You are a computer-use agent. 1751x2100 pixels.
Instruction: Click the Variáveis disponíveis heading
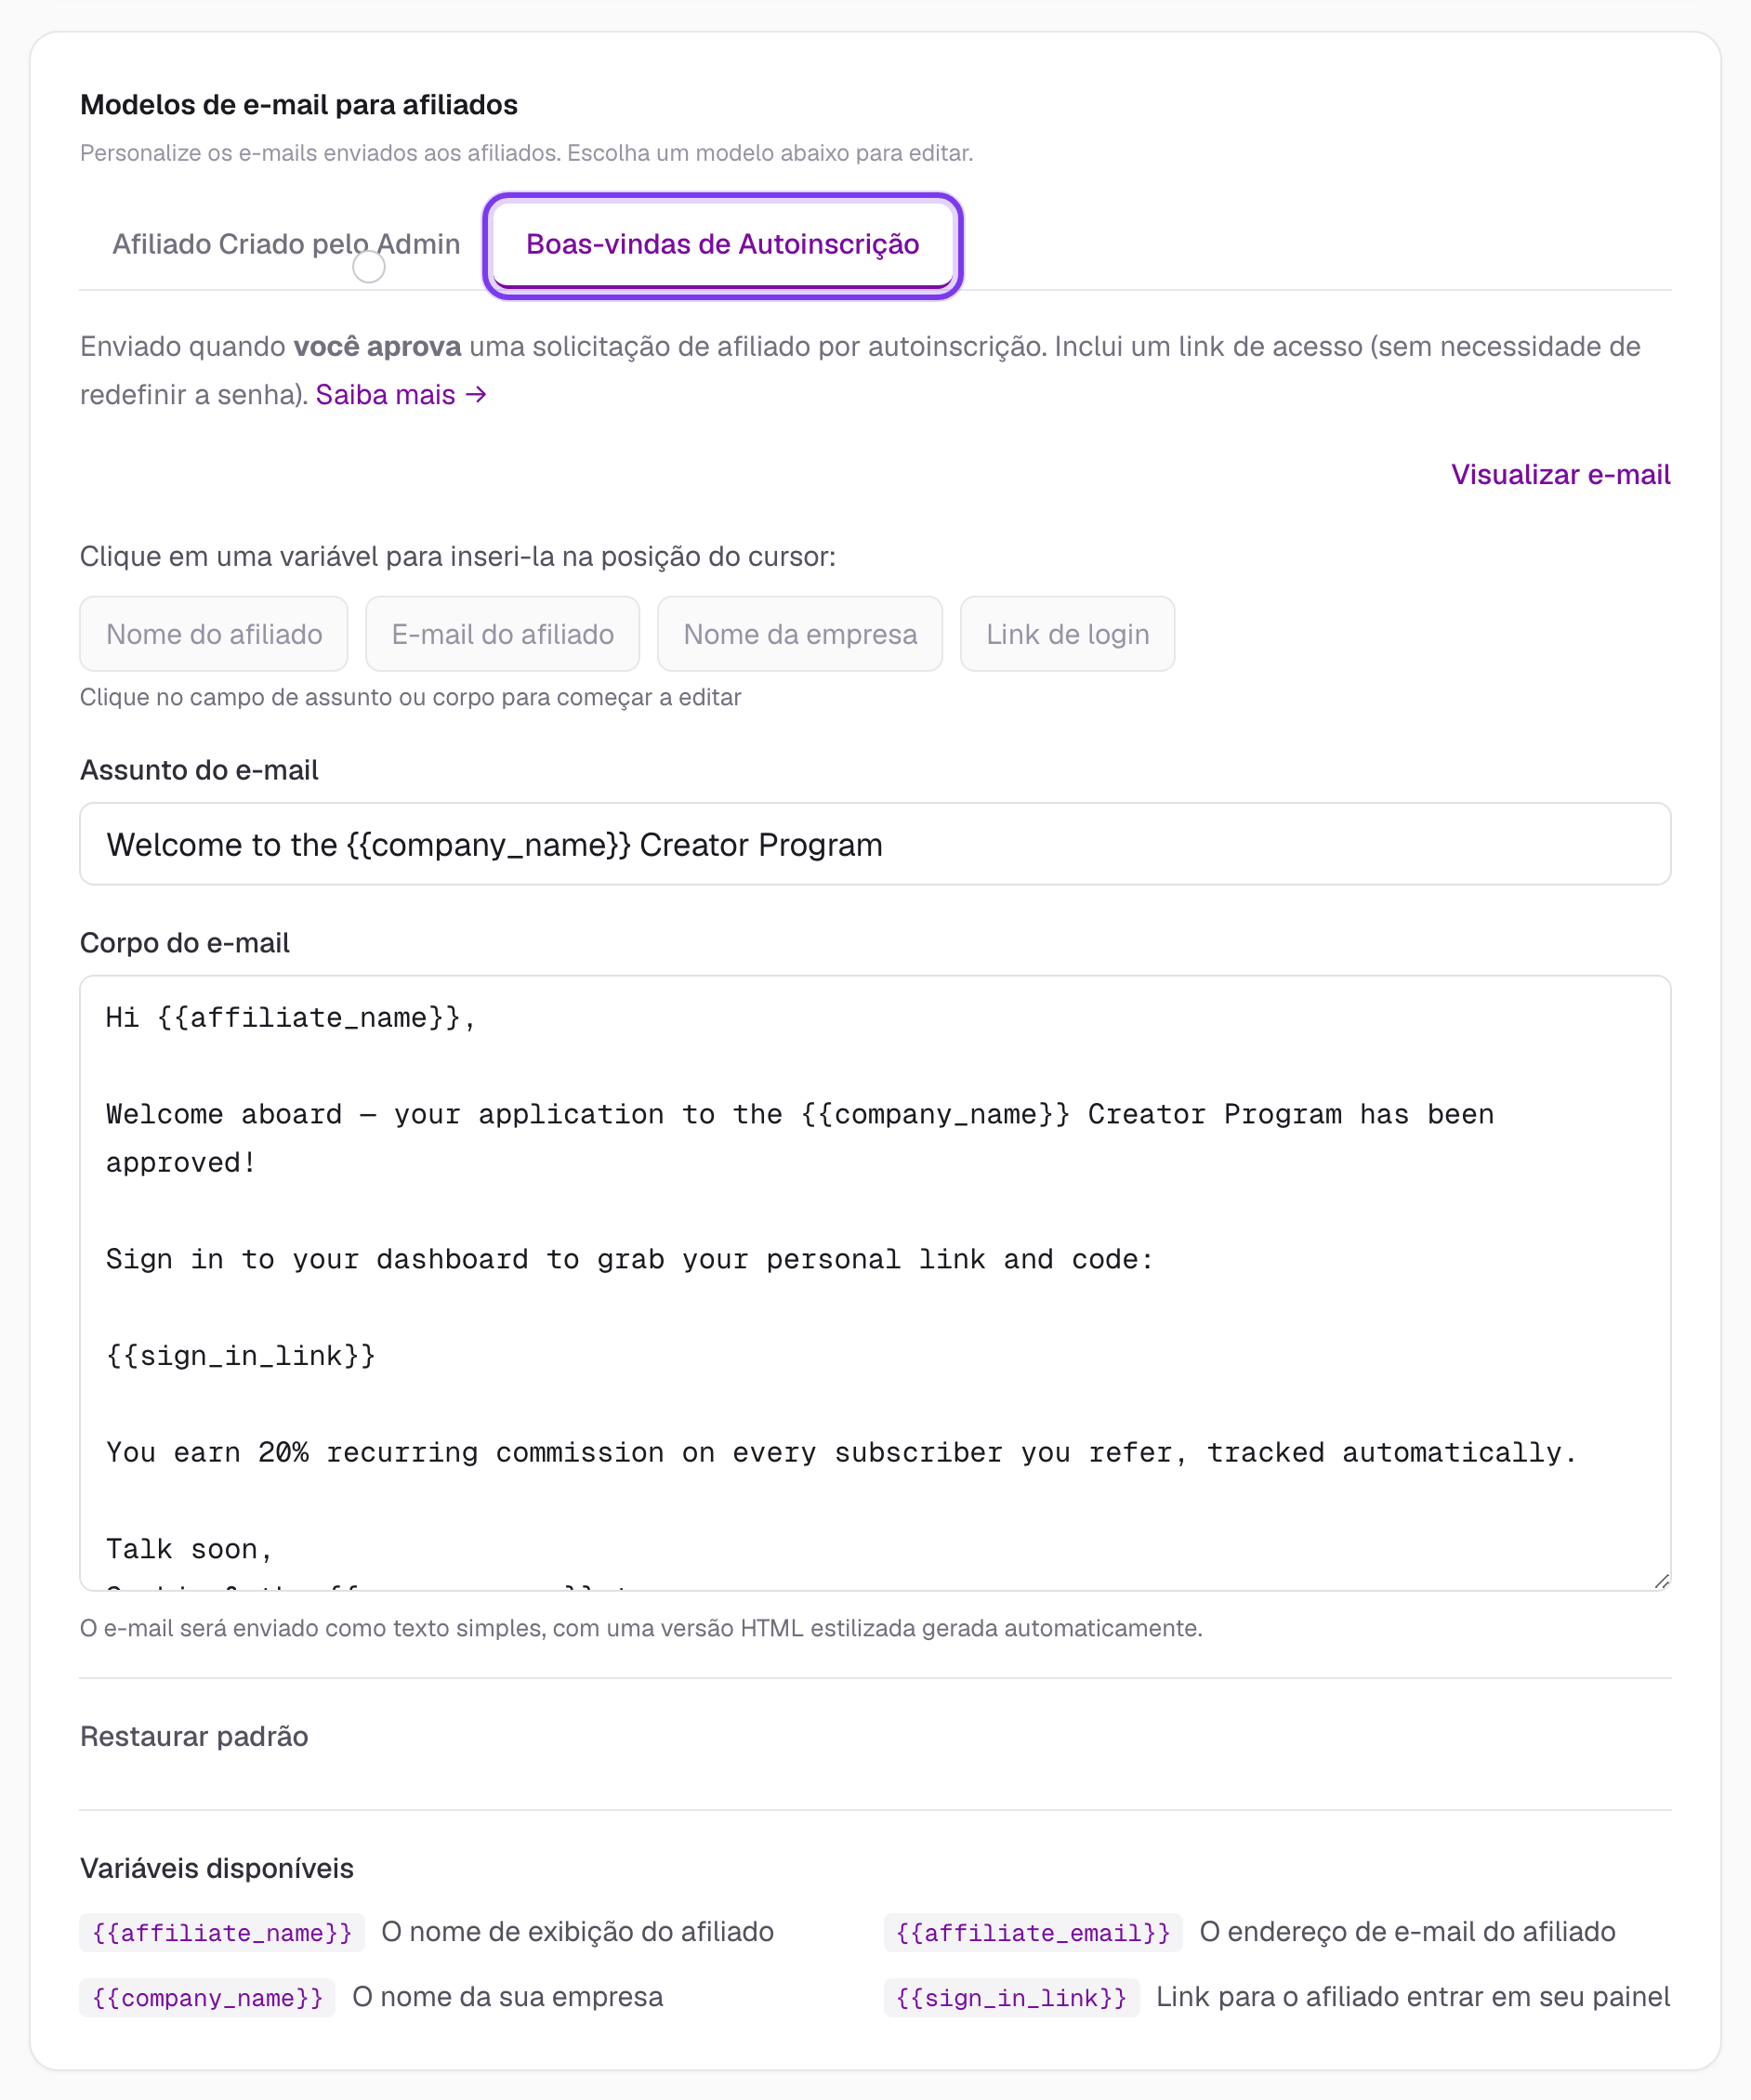click(x=217, y=1868)
